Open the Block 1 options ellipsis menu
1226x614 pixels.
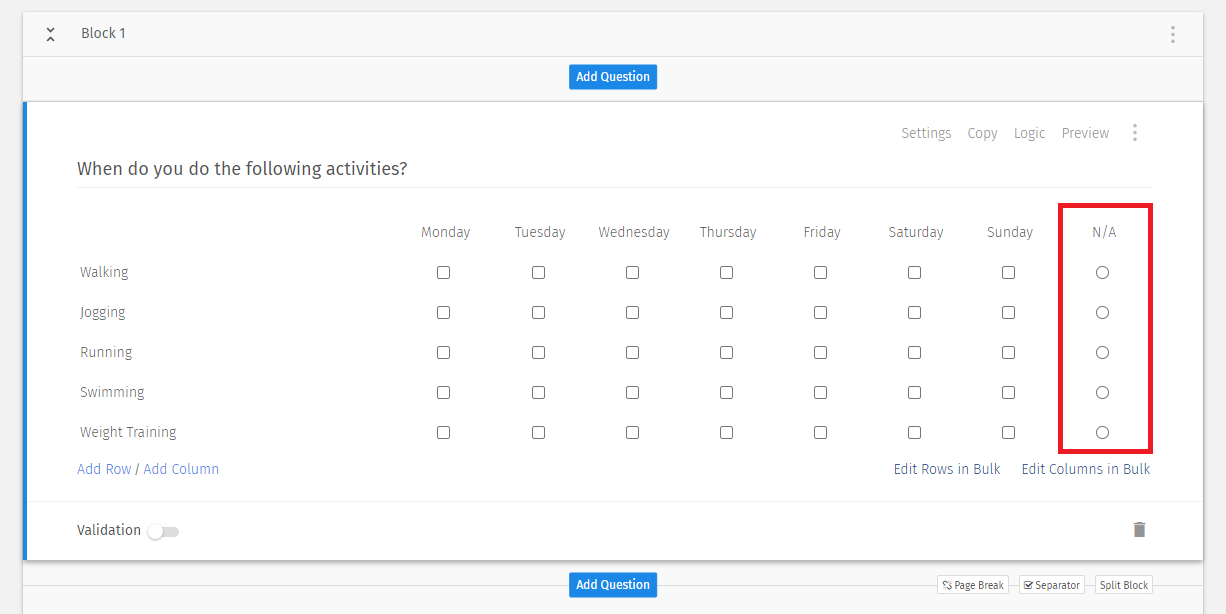pyautogui.click(x=1172, y=33)
